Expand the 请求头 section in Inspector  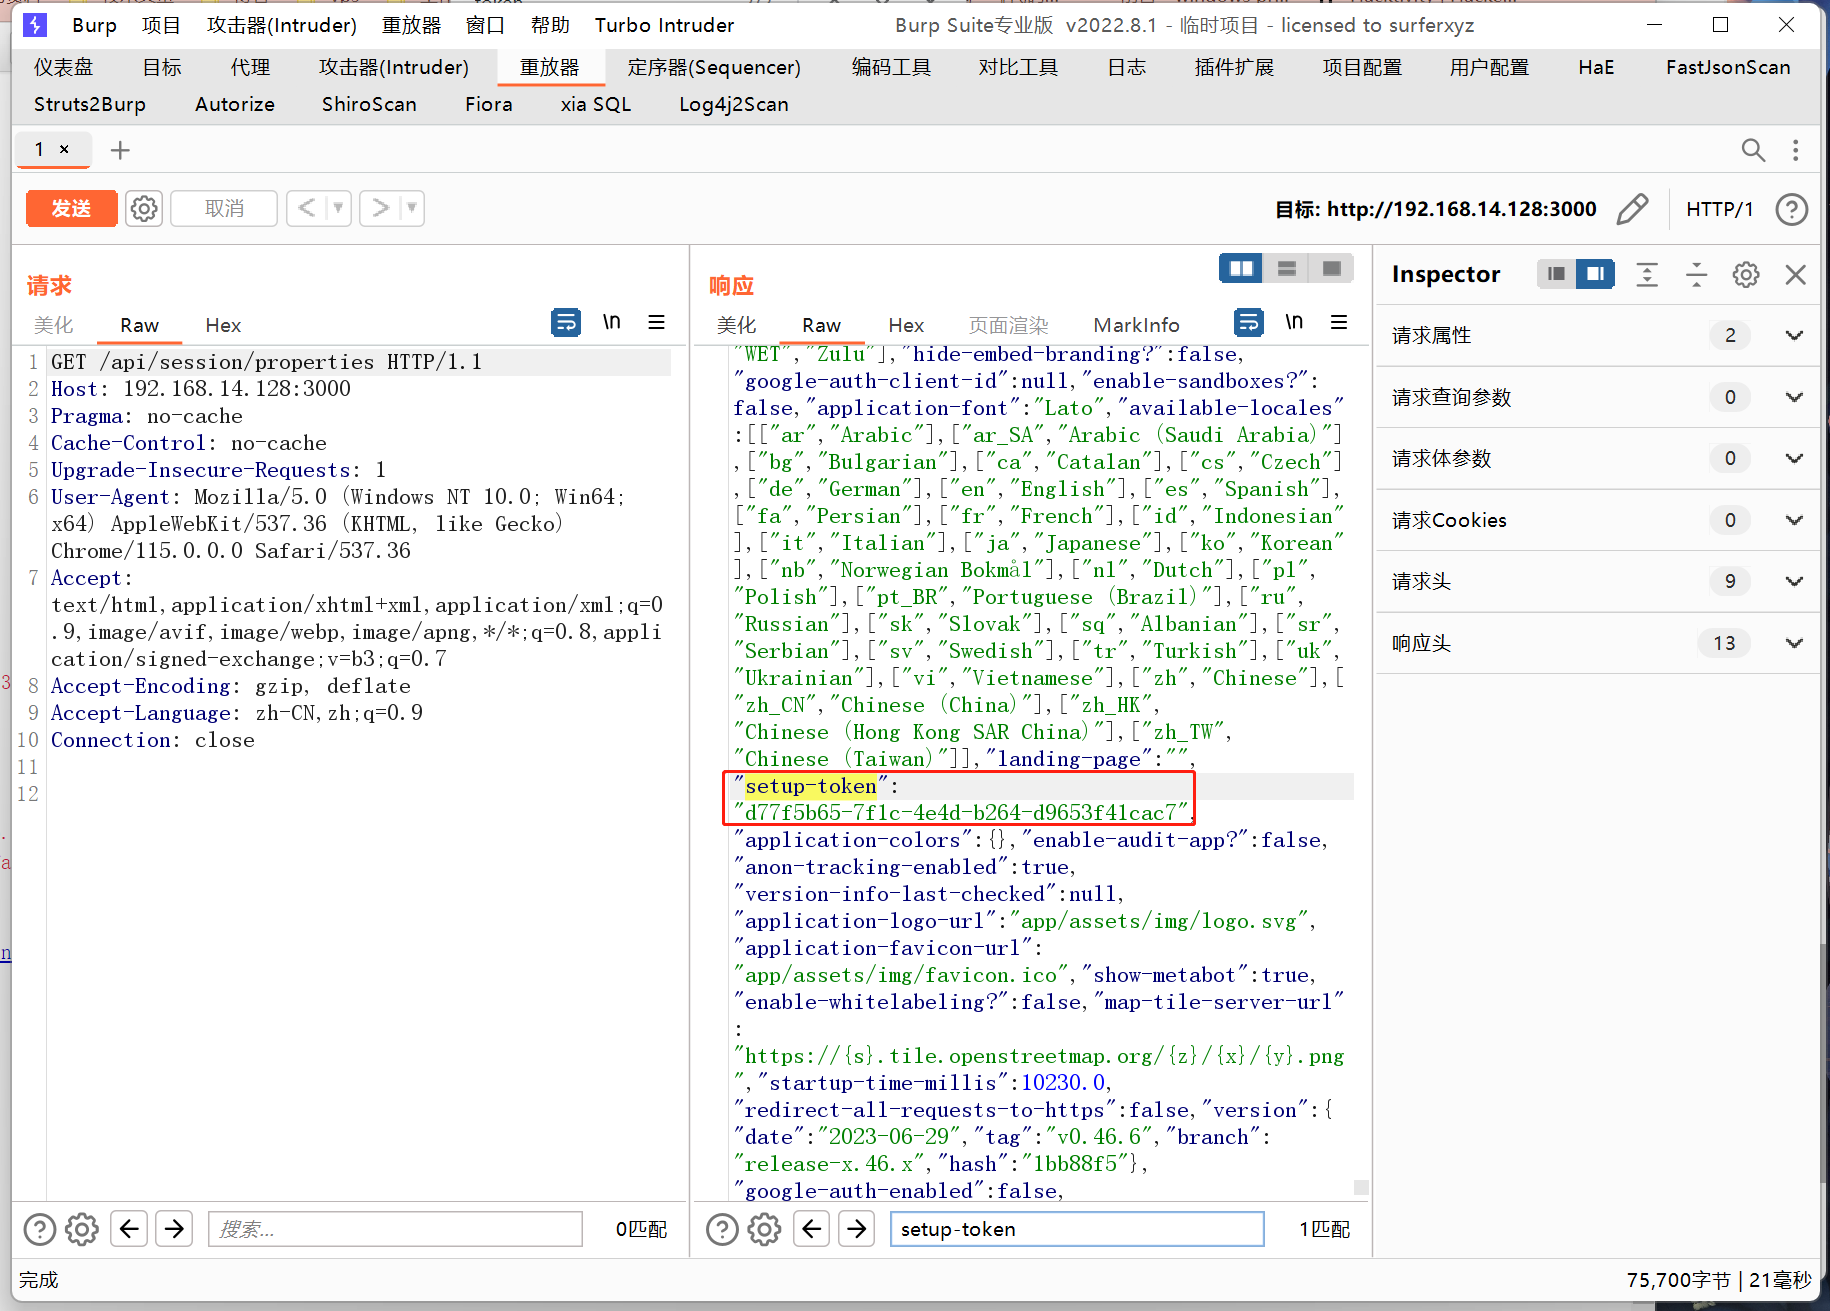pos(1794,581)
